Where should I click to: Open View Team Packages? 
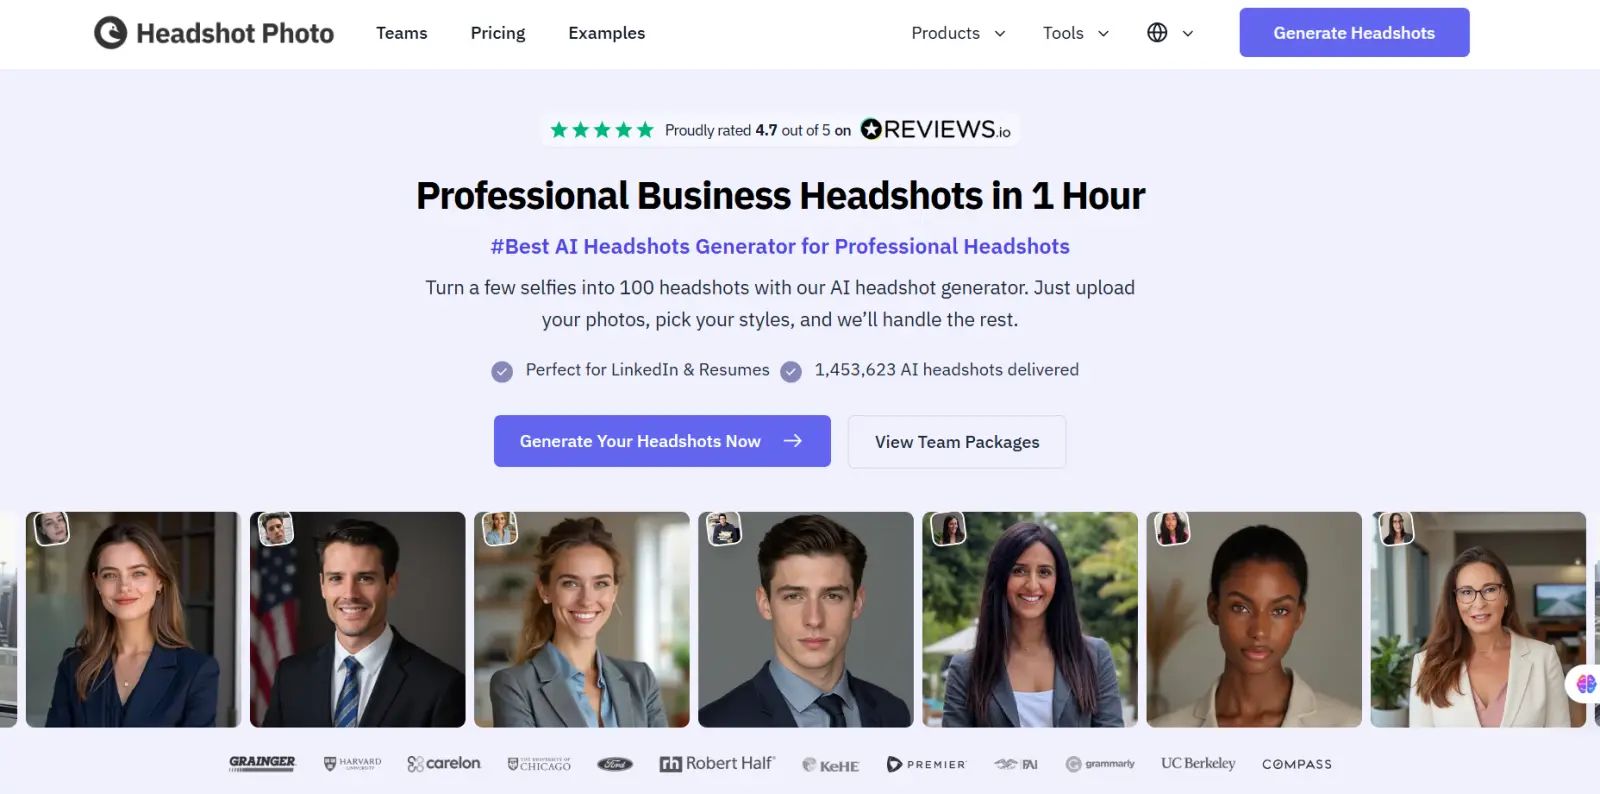957,442
